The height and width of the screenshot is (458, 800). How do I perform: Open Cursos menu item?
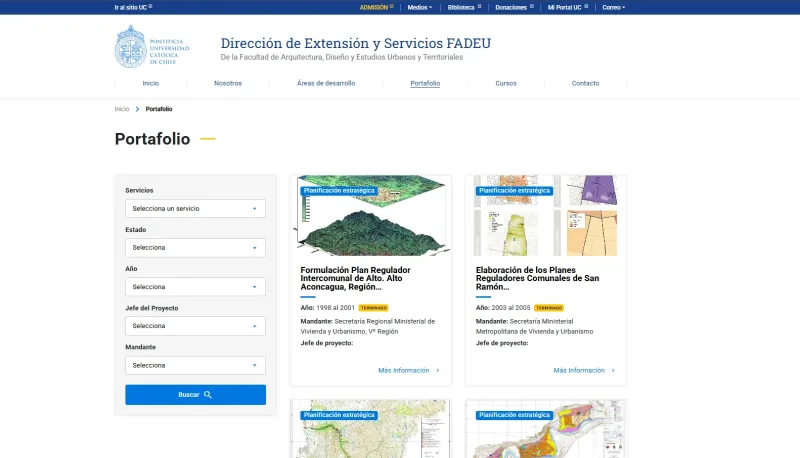pos(506,83)
